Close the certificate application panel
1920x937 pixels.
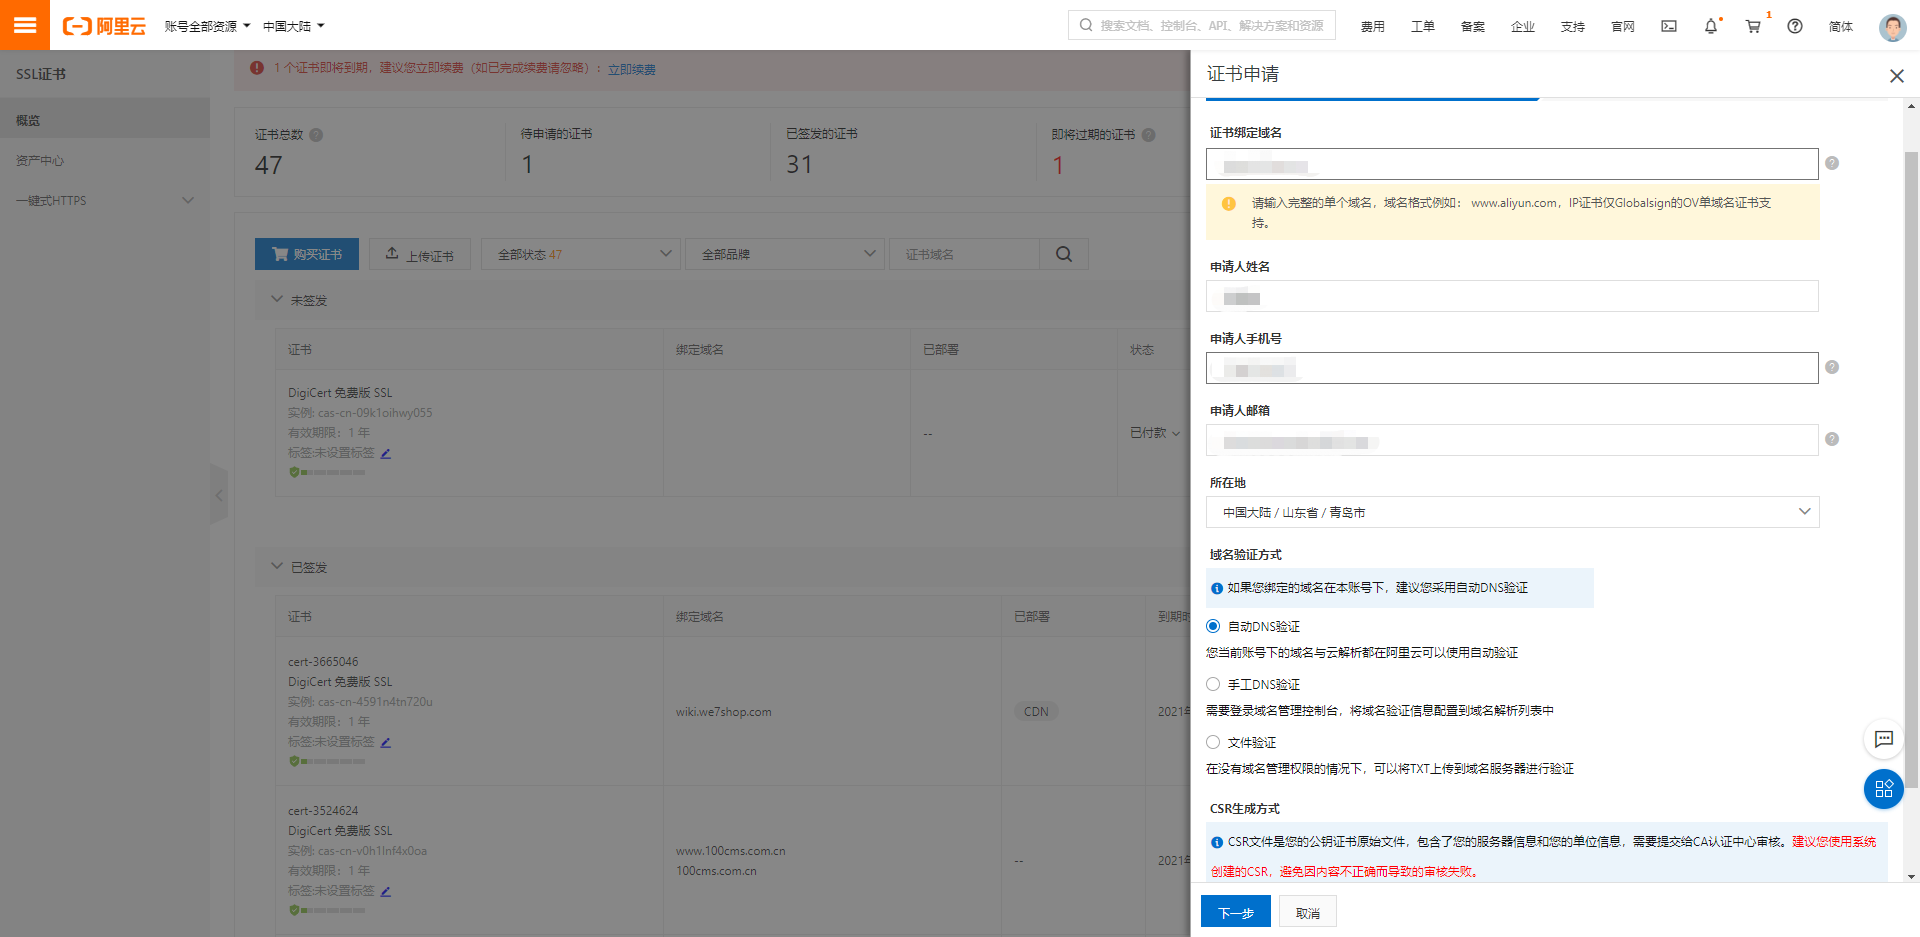pos(1896,76)
